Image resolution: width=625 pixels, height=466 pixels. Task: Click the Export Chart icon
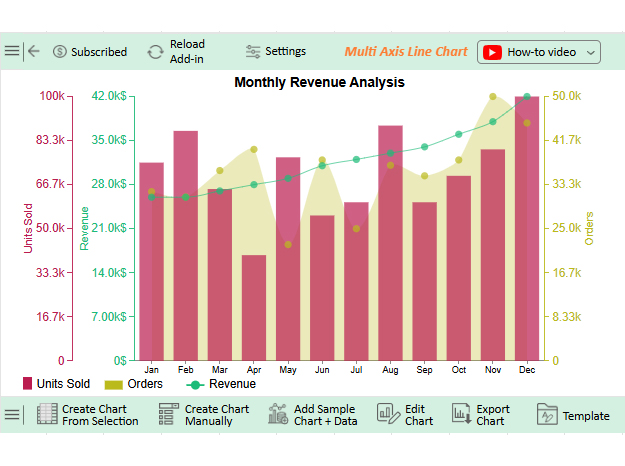pos(461,415)
